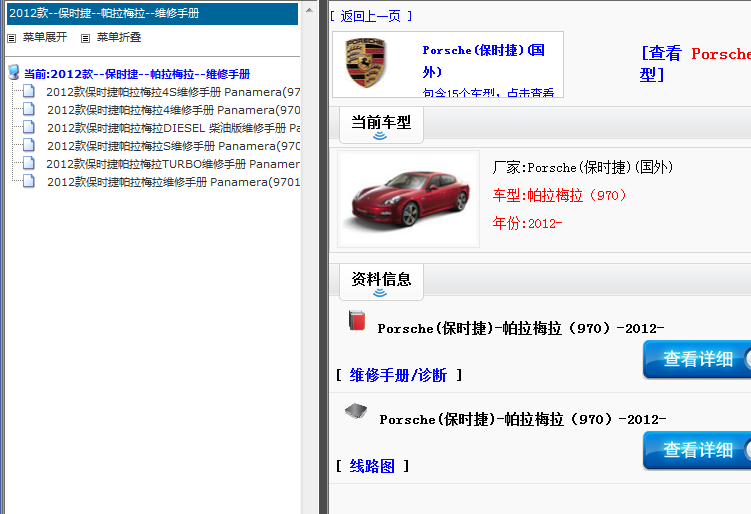Select the root node 当前:2012款--保时捷--帕拉梅拉--维修手册
Screen dimensions: 751x514
tap(136, 74)
